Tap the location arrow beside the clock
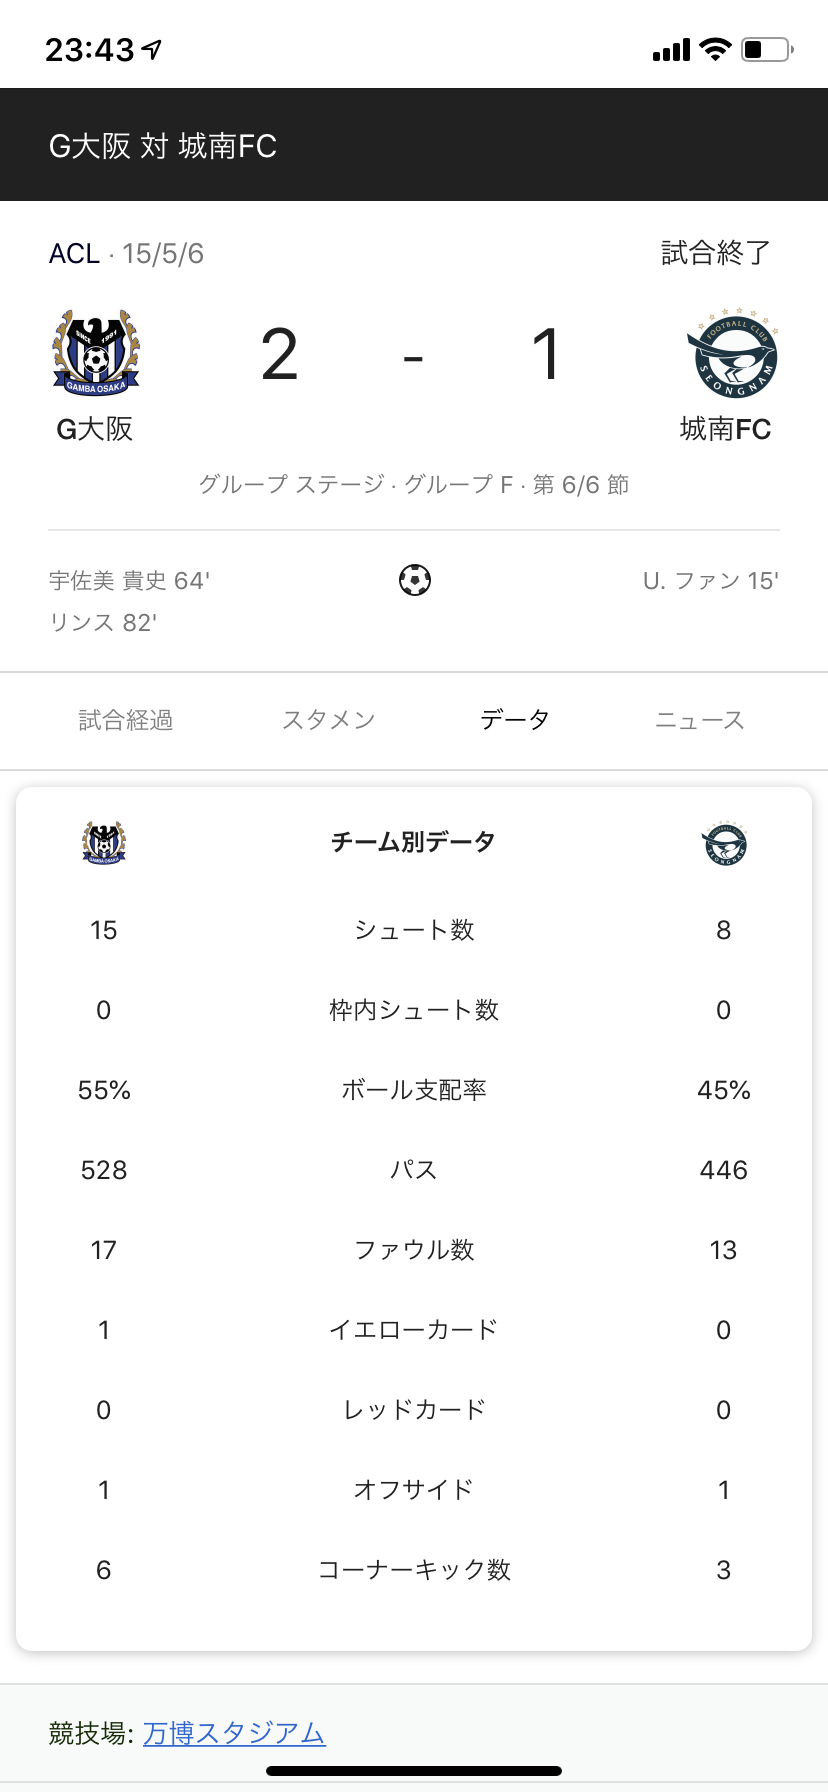This screenshot has width=828, height=1792. click(x=152, y=49)
